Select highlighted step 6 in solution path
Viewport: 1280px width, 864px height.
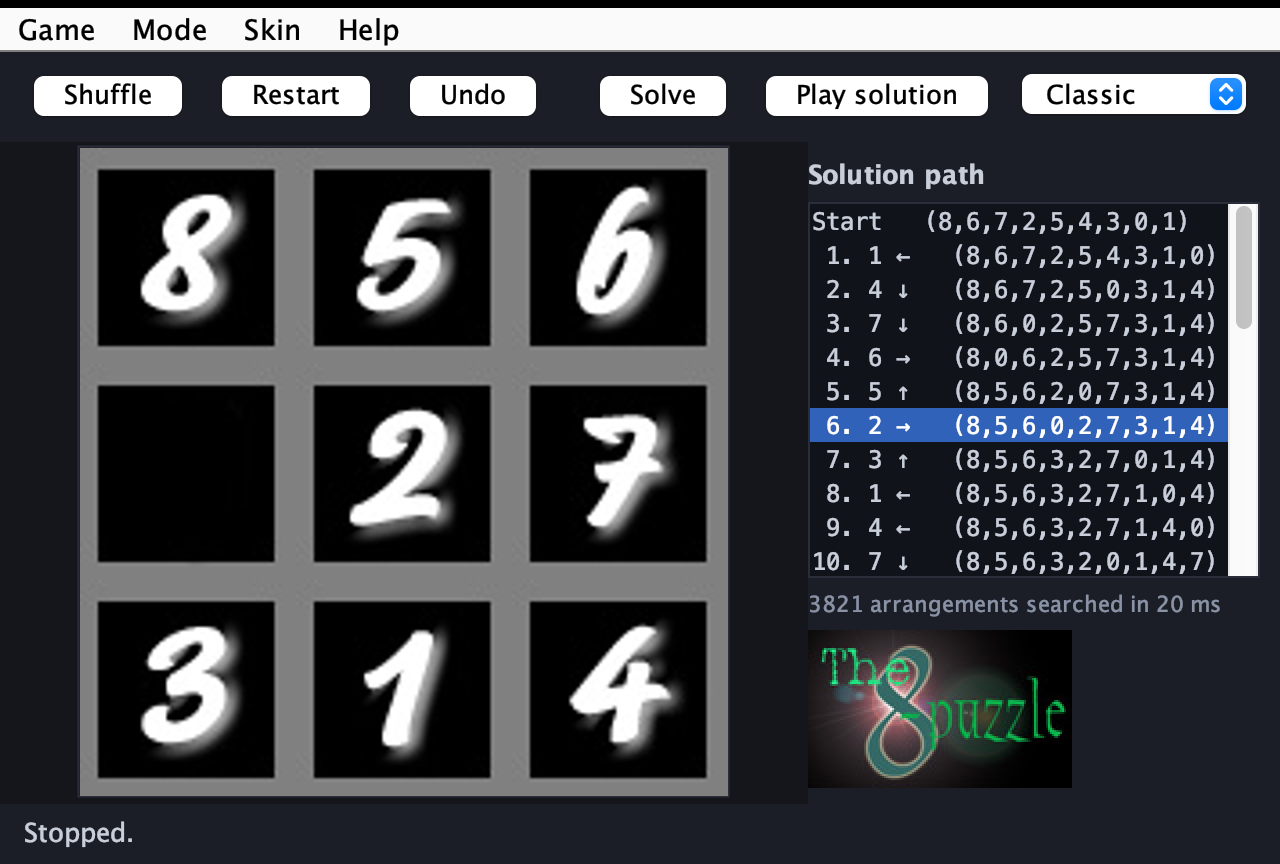pos(1019,426)
